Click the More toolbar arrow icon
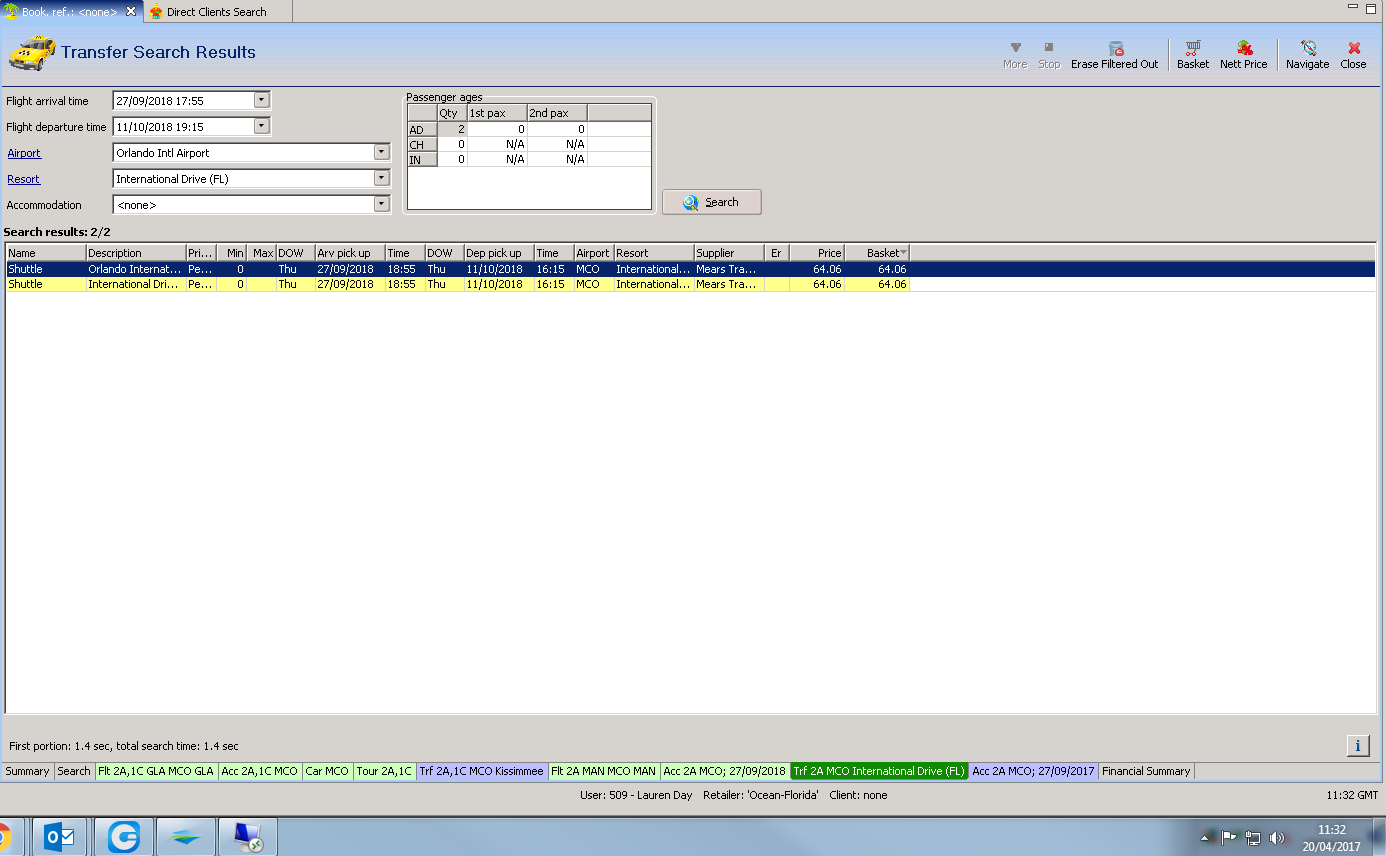 [x=1015, y=47]
